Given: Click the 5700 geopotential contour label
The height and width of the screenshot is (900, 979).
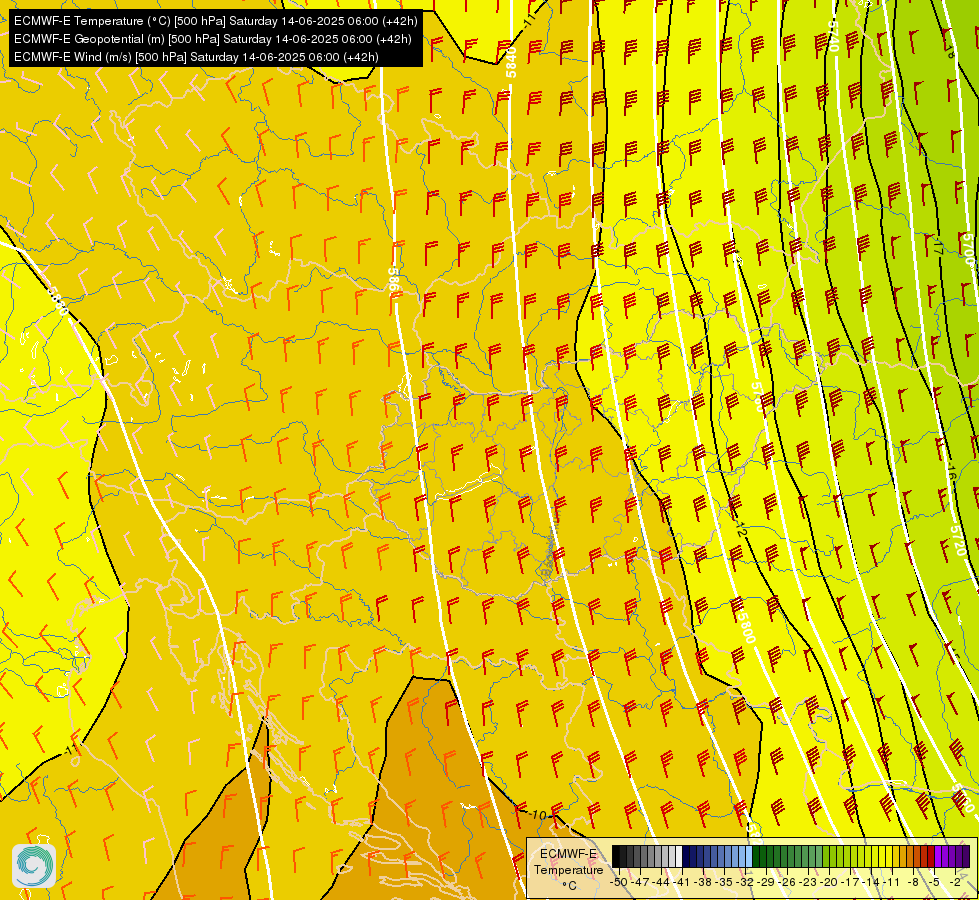Looking at the screenshot, I should pos(968,249).
